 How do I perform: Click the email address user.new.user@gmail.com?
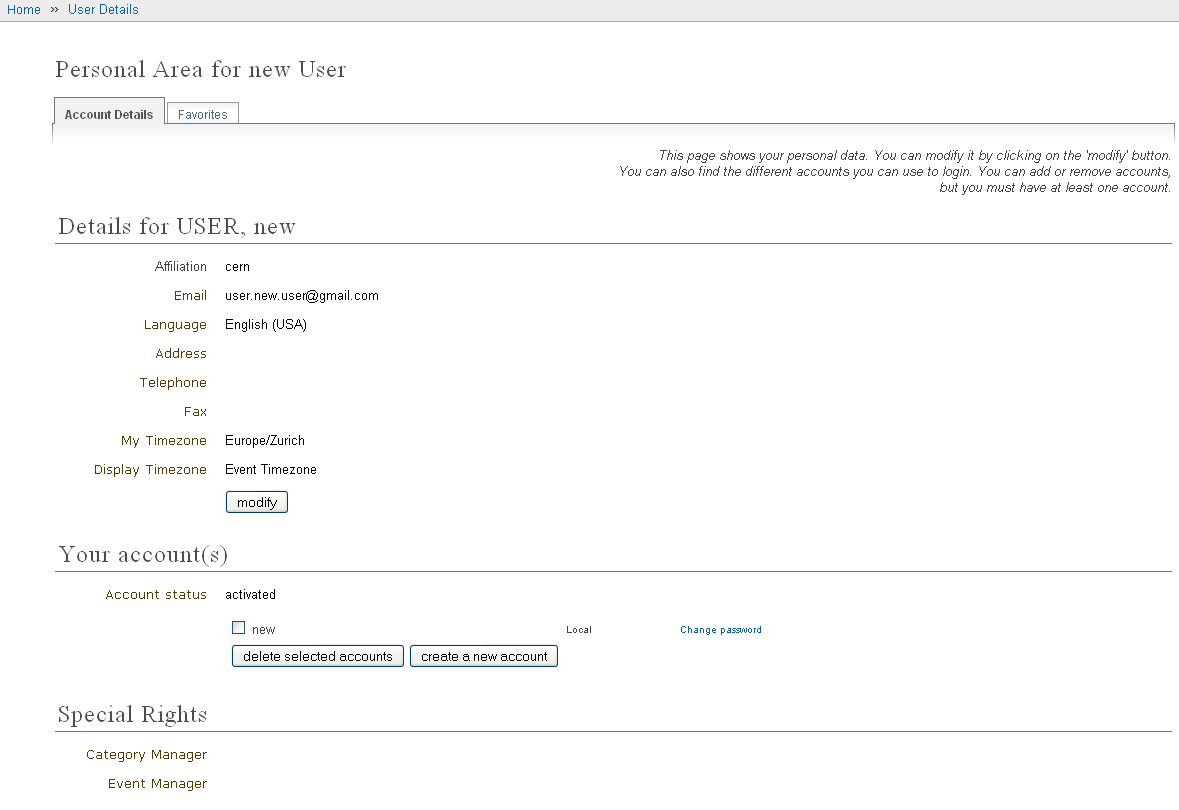point(301,296)
